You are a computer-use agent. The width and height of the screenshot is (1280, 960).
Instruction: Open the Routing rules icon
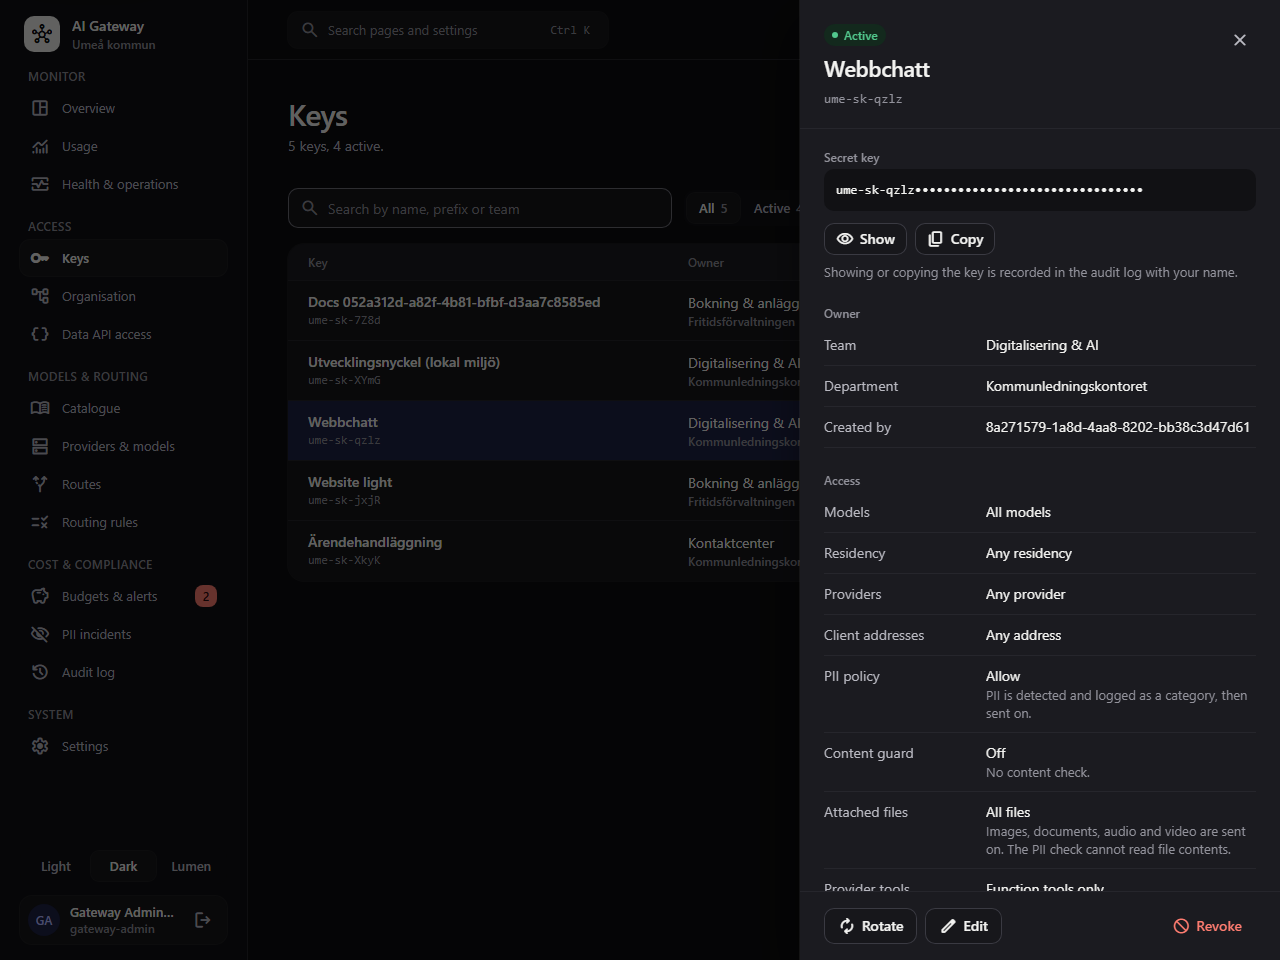(40, 522)
